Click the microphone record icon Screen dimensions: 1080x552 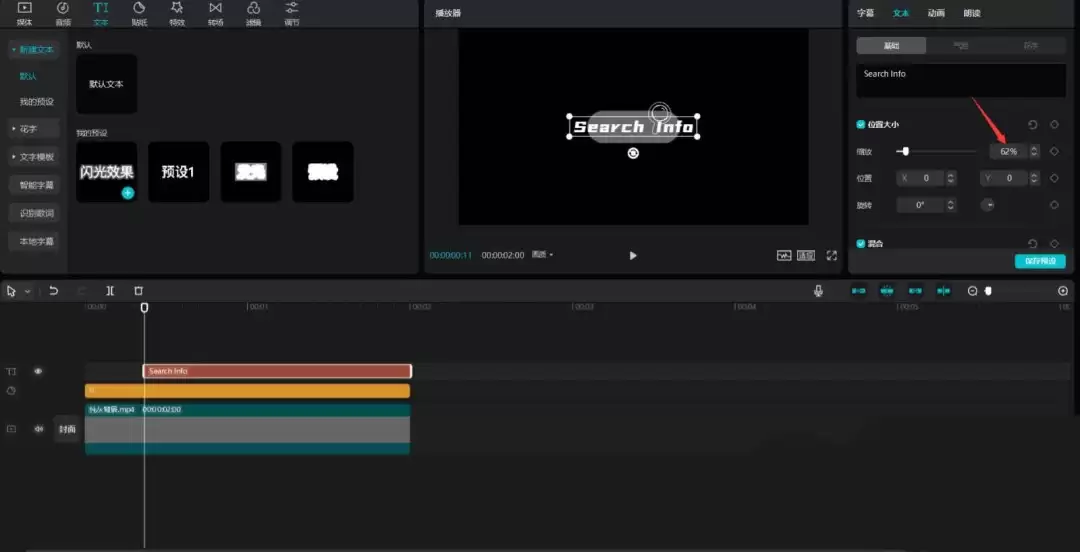pos(818,291)
